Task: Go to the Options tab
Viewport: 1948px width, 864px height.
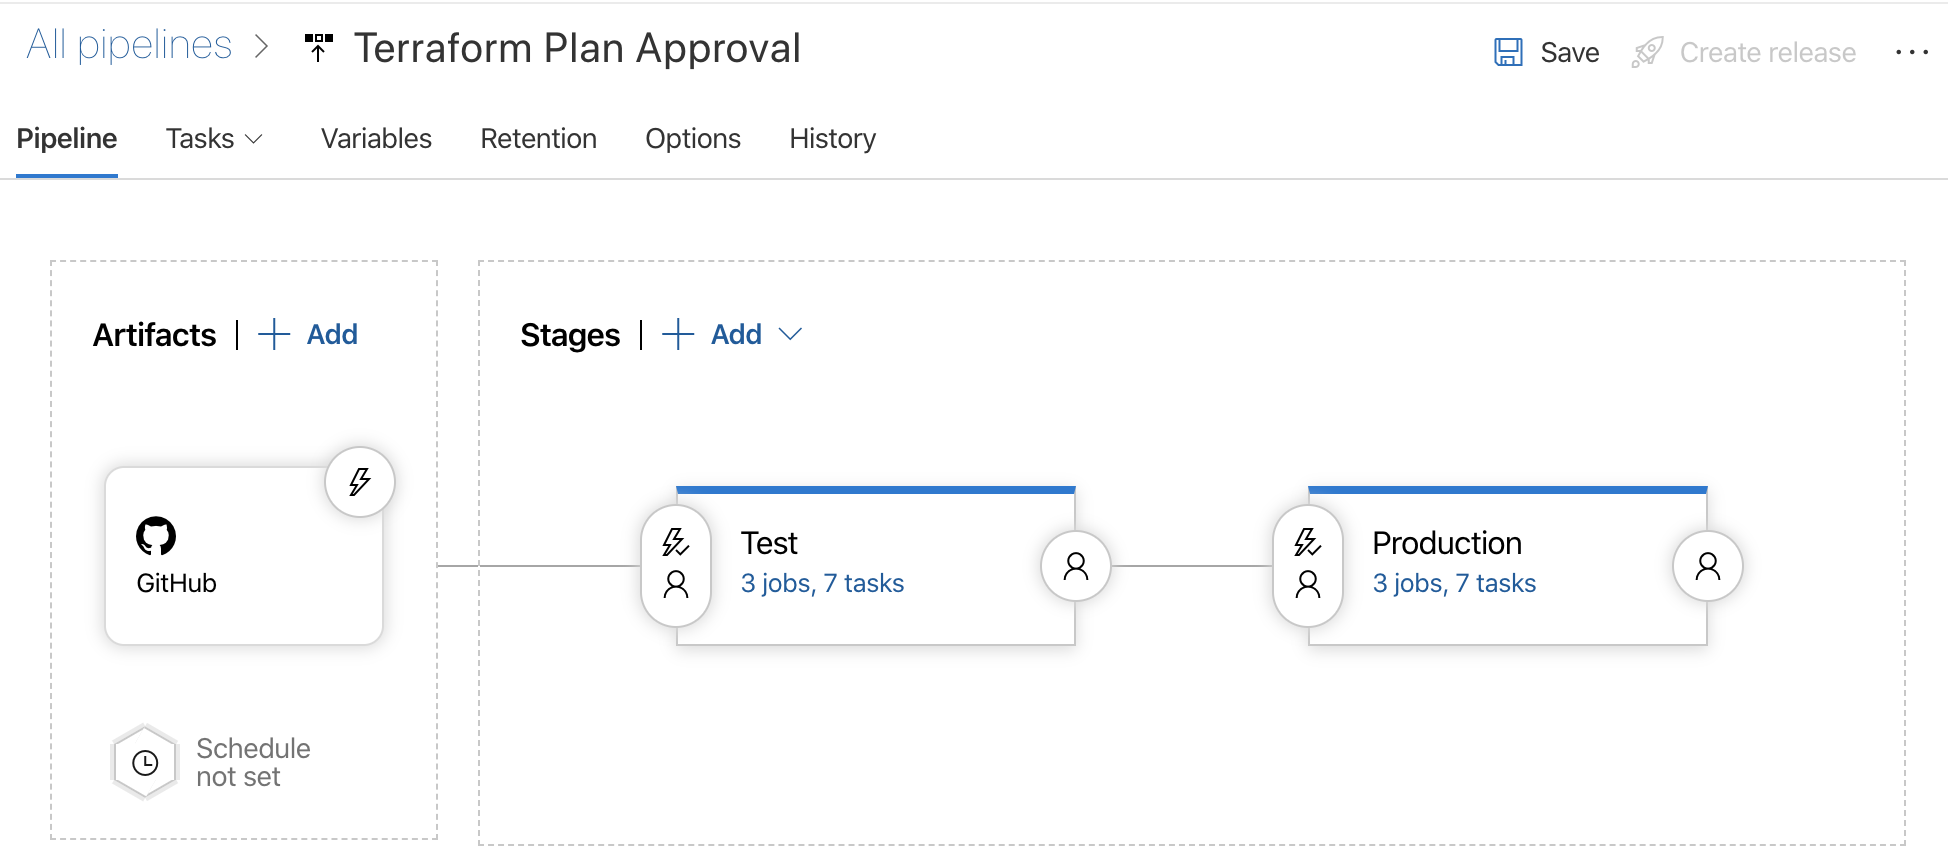Action: 693,139
